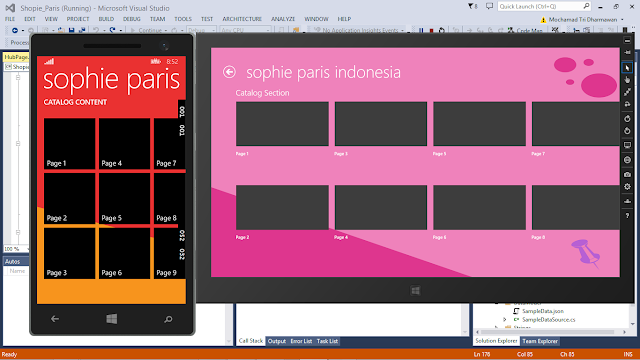This screenshot has height=360, width=640.
Task: Click the Autos panel header
Action: (x=16, y=261)
